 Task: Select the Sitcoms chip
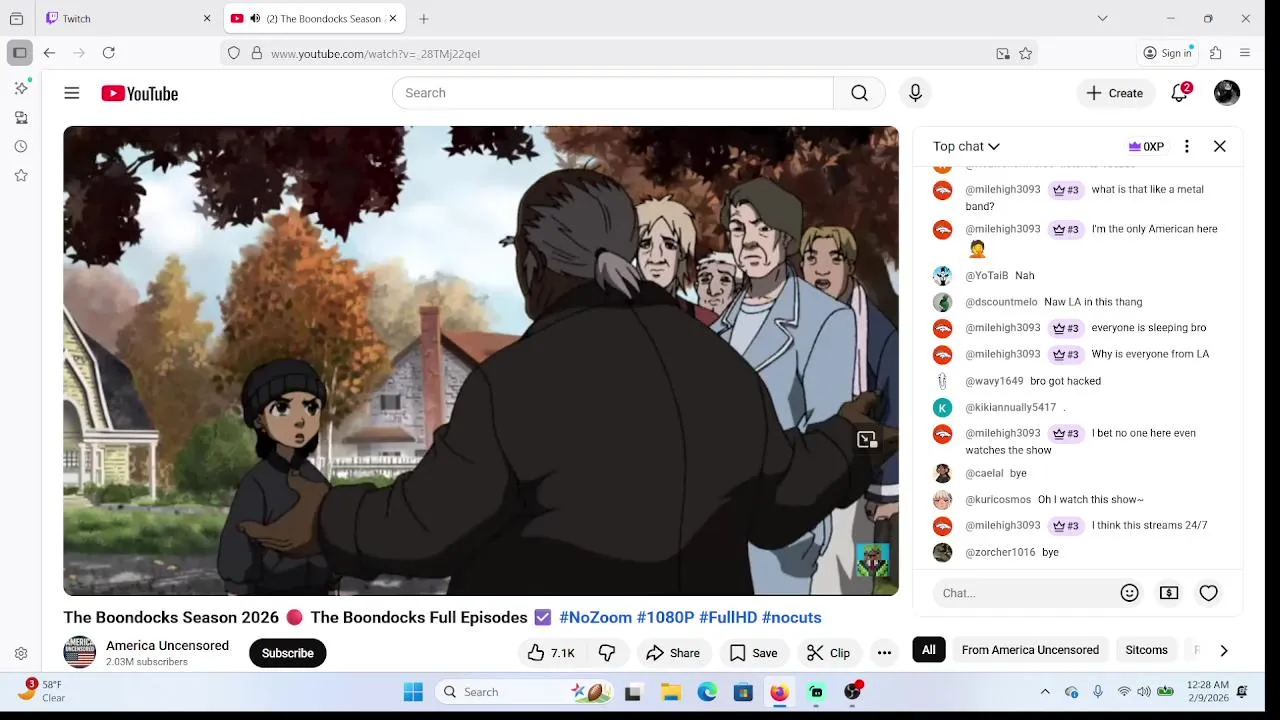(1146, 650)
